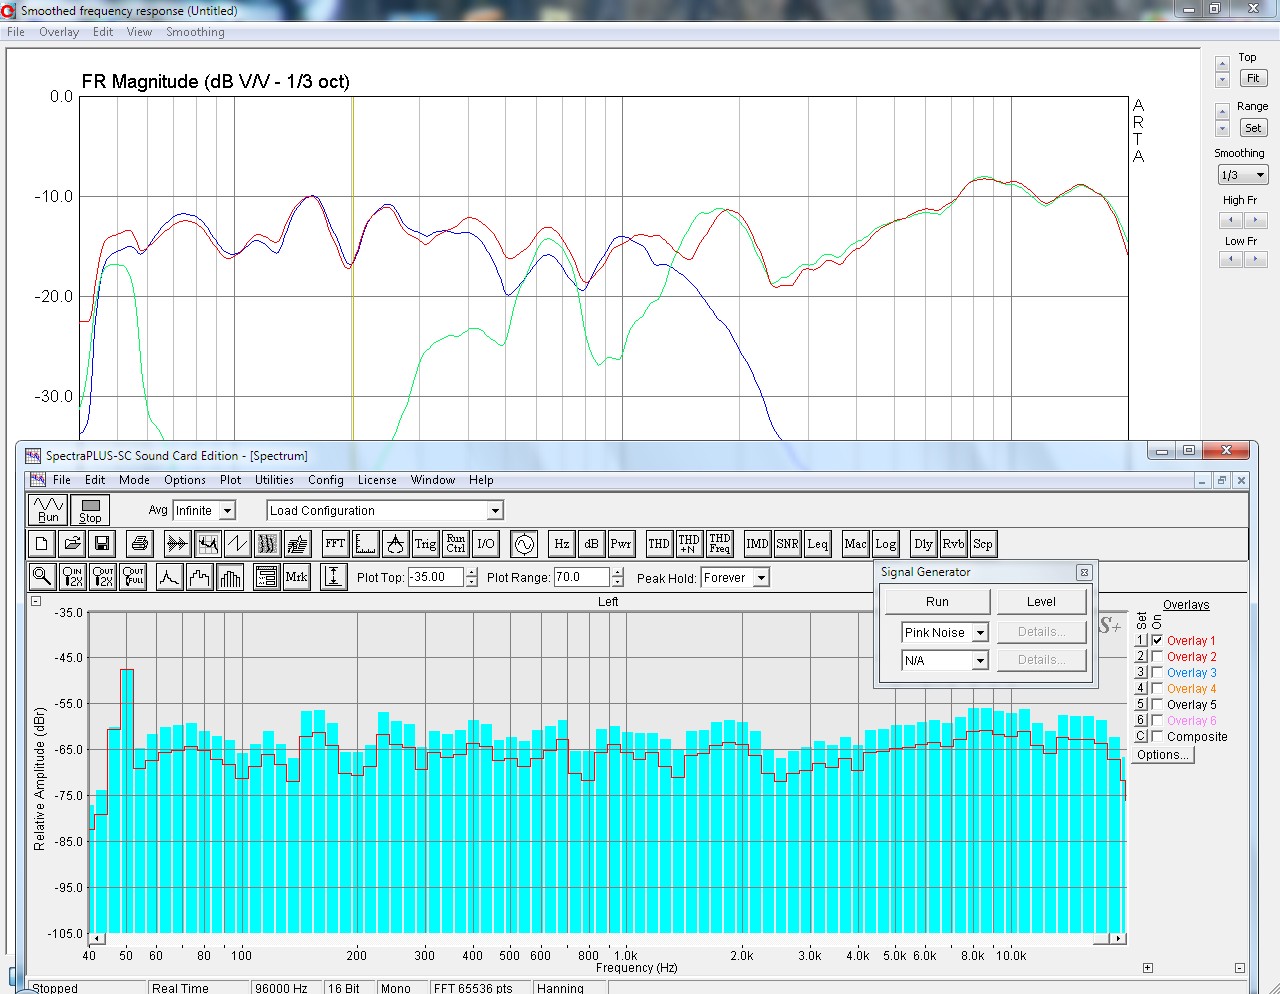Switch to line plot style icon

[x=170, y=577]
